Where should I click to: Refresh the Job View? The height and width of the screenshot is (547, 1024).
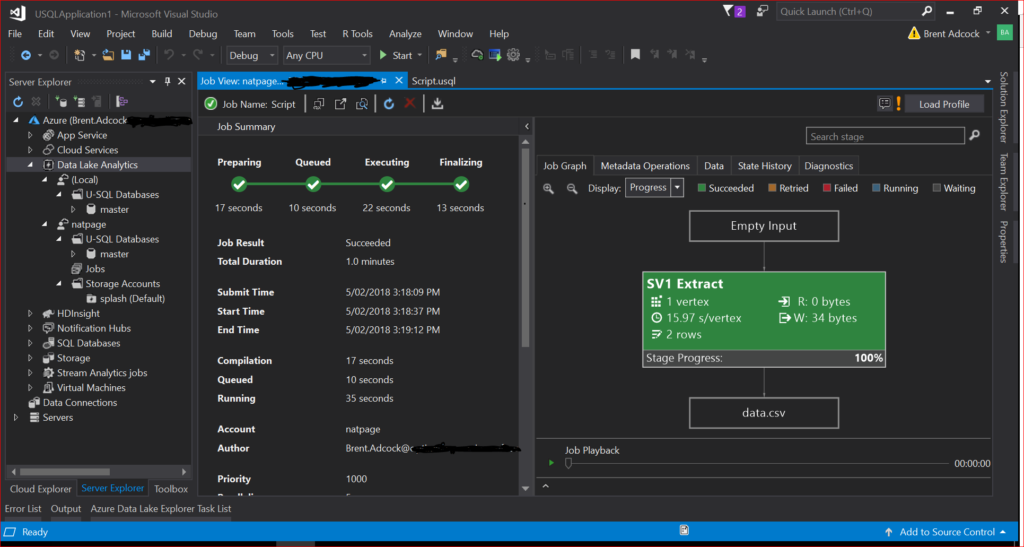tap(389, 104)
